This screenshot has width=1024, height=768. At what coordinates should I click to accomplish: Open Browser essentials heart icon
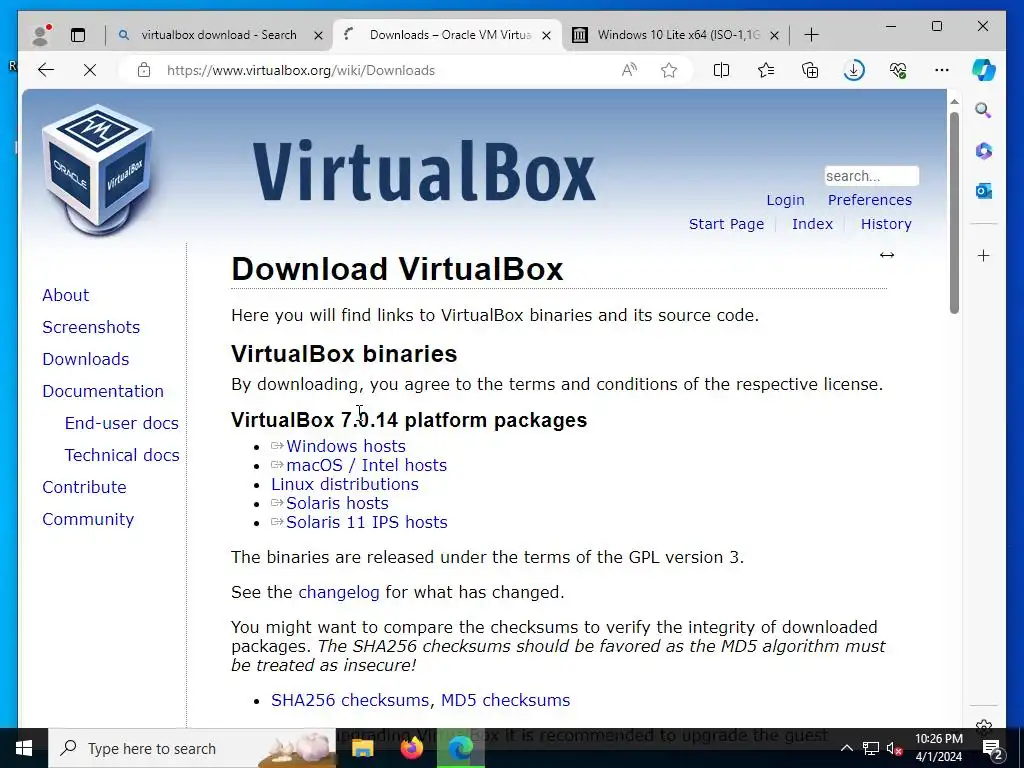pyautogui.click(x=898, y=70)
